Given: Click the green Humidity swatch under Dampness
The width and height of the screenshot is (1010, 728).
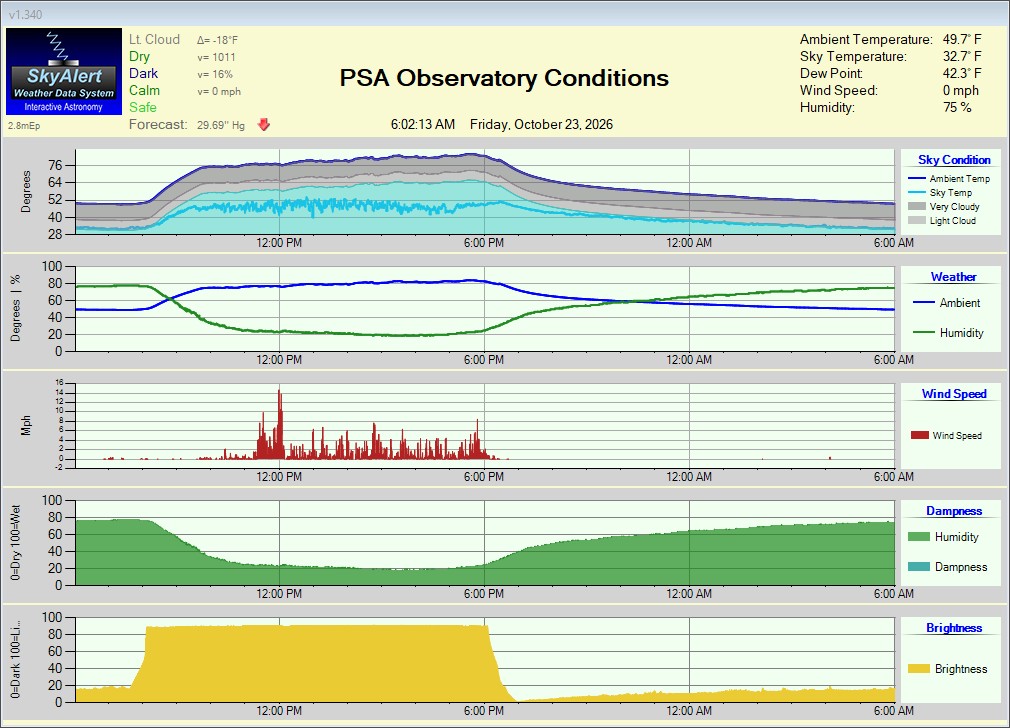Looking at the screenshot, I should [x=919, y=537].
